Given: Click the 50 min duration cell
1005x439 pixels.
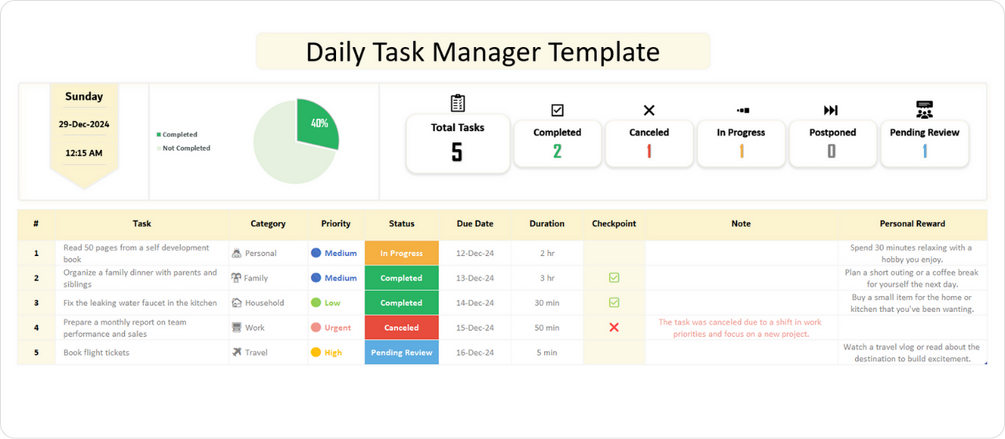Looking at the screenshot, I should [547, 327].
